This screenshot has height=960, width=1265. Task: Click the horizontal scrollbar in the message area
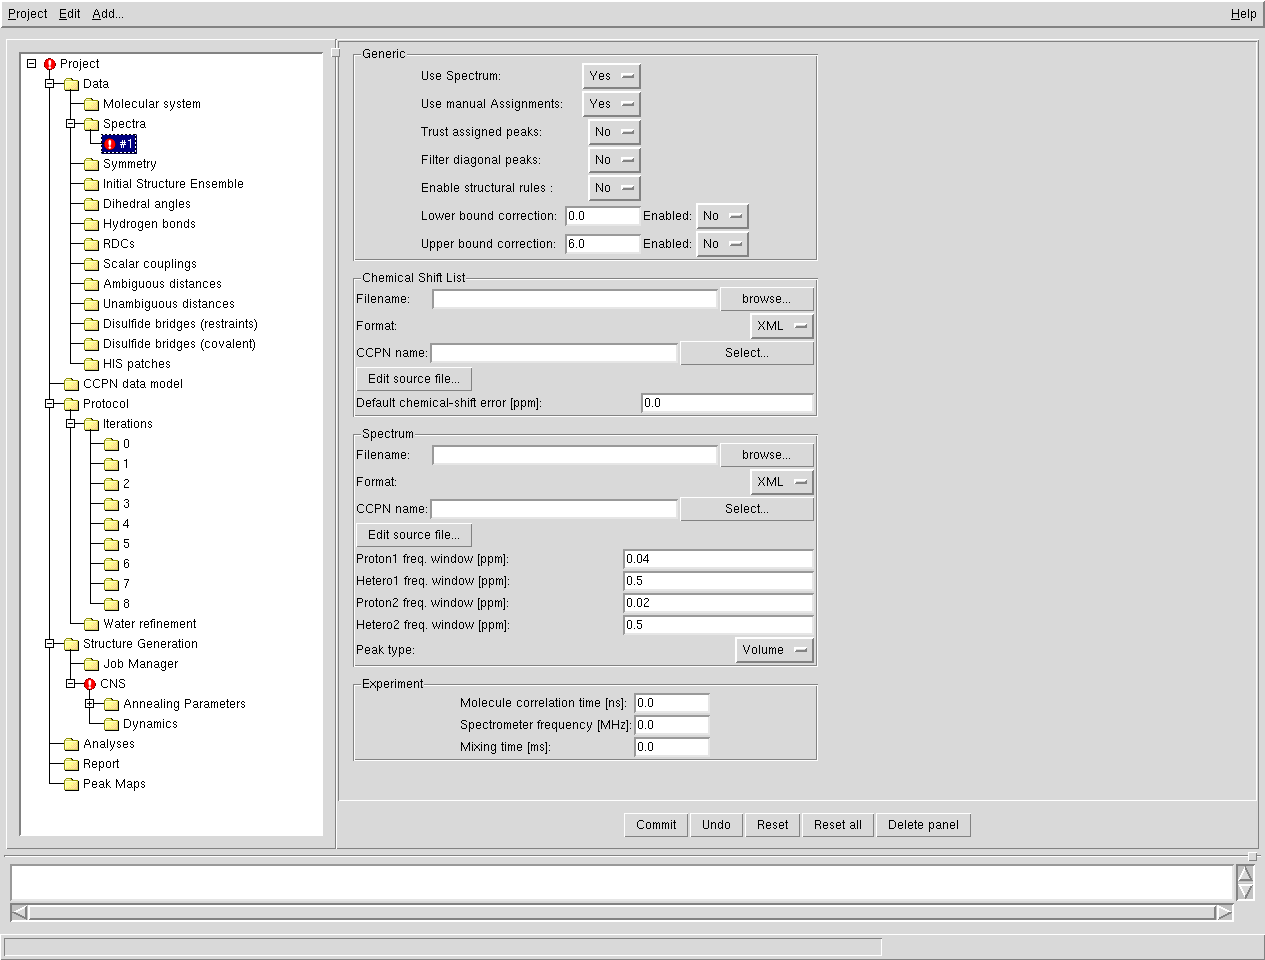pos(621,912)
